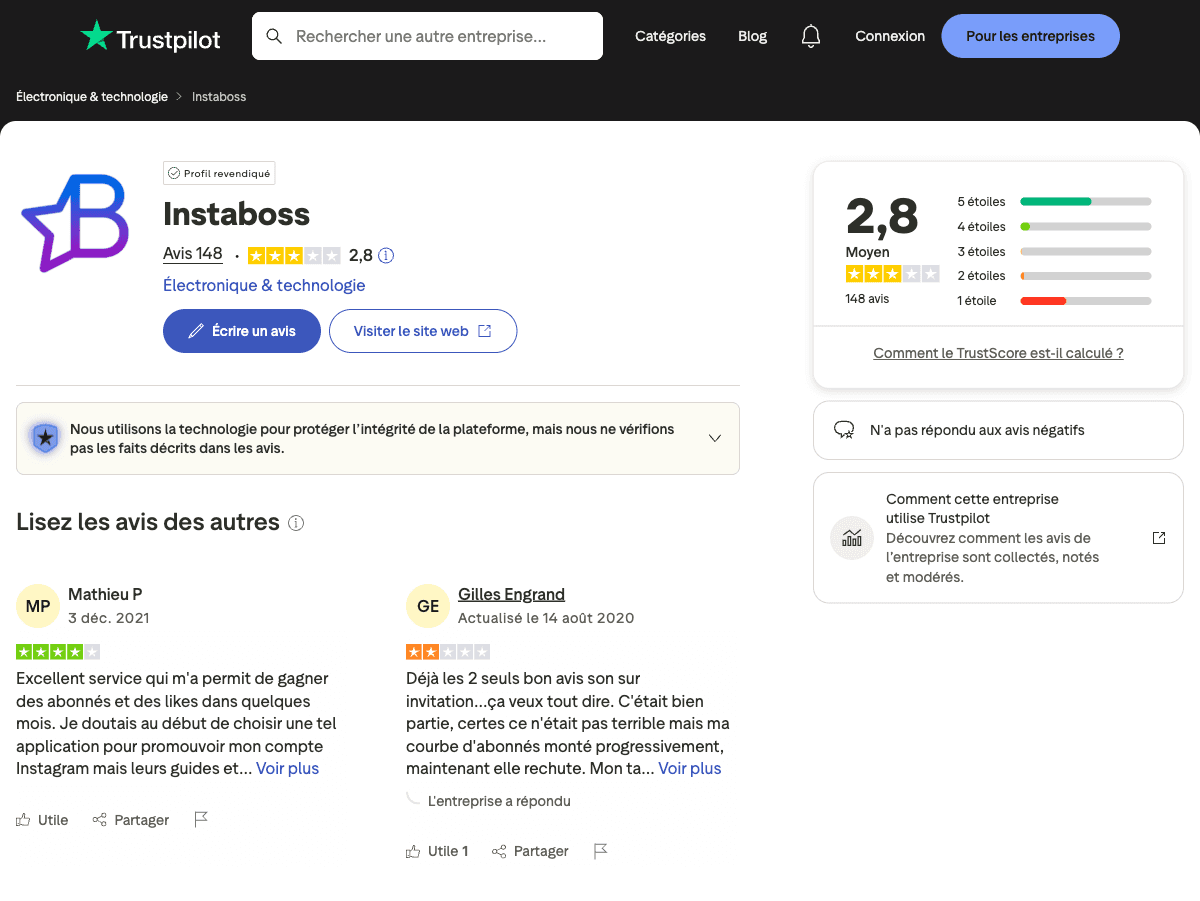Expand Mathieu P's review with Voir plus

(x=287, y=768)
